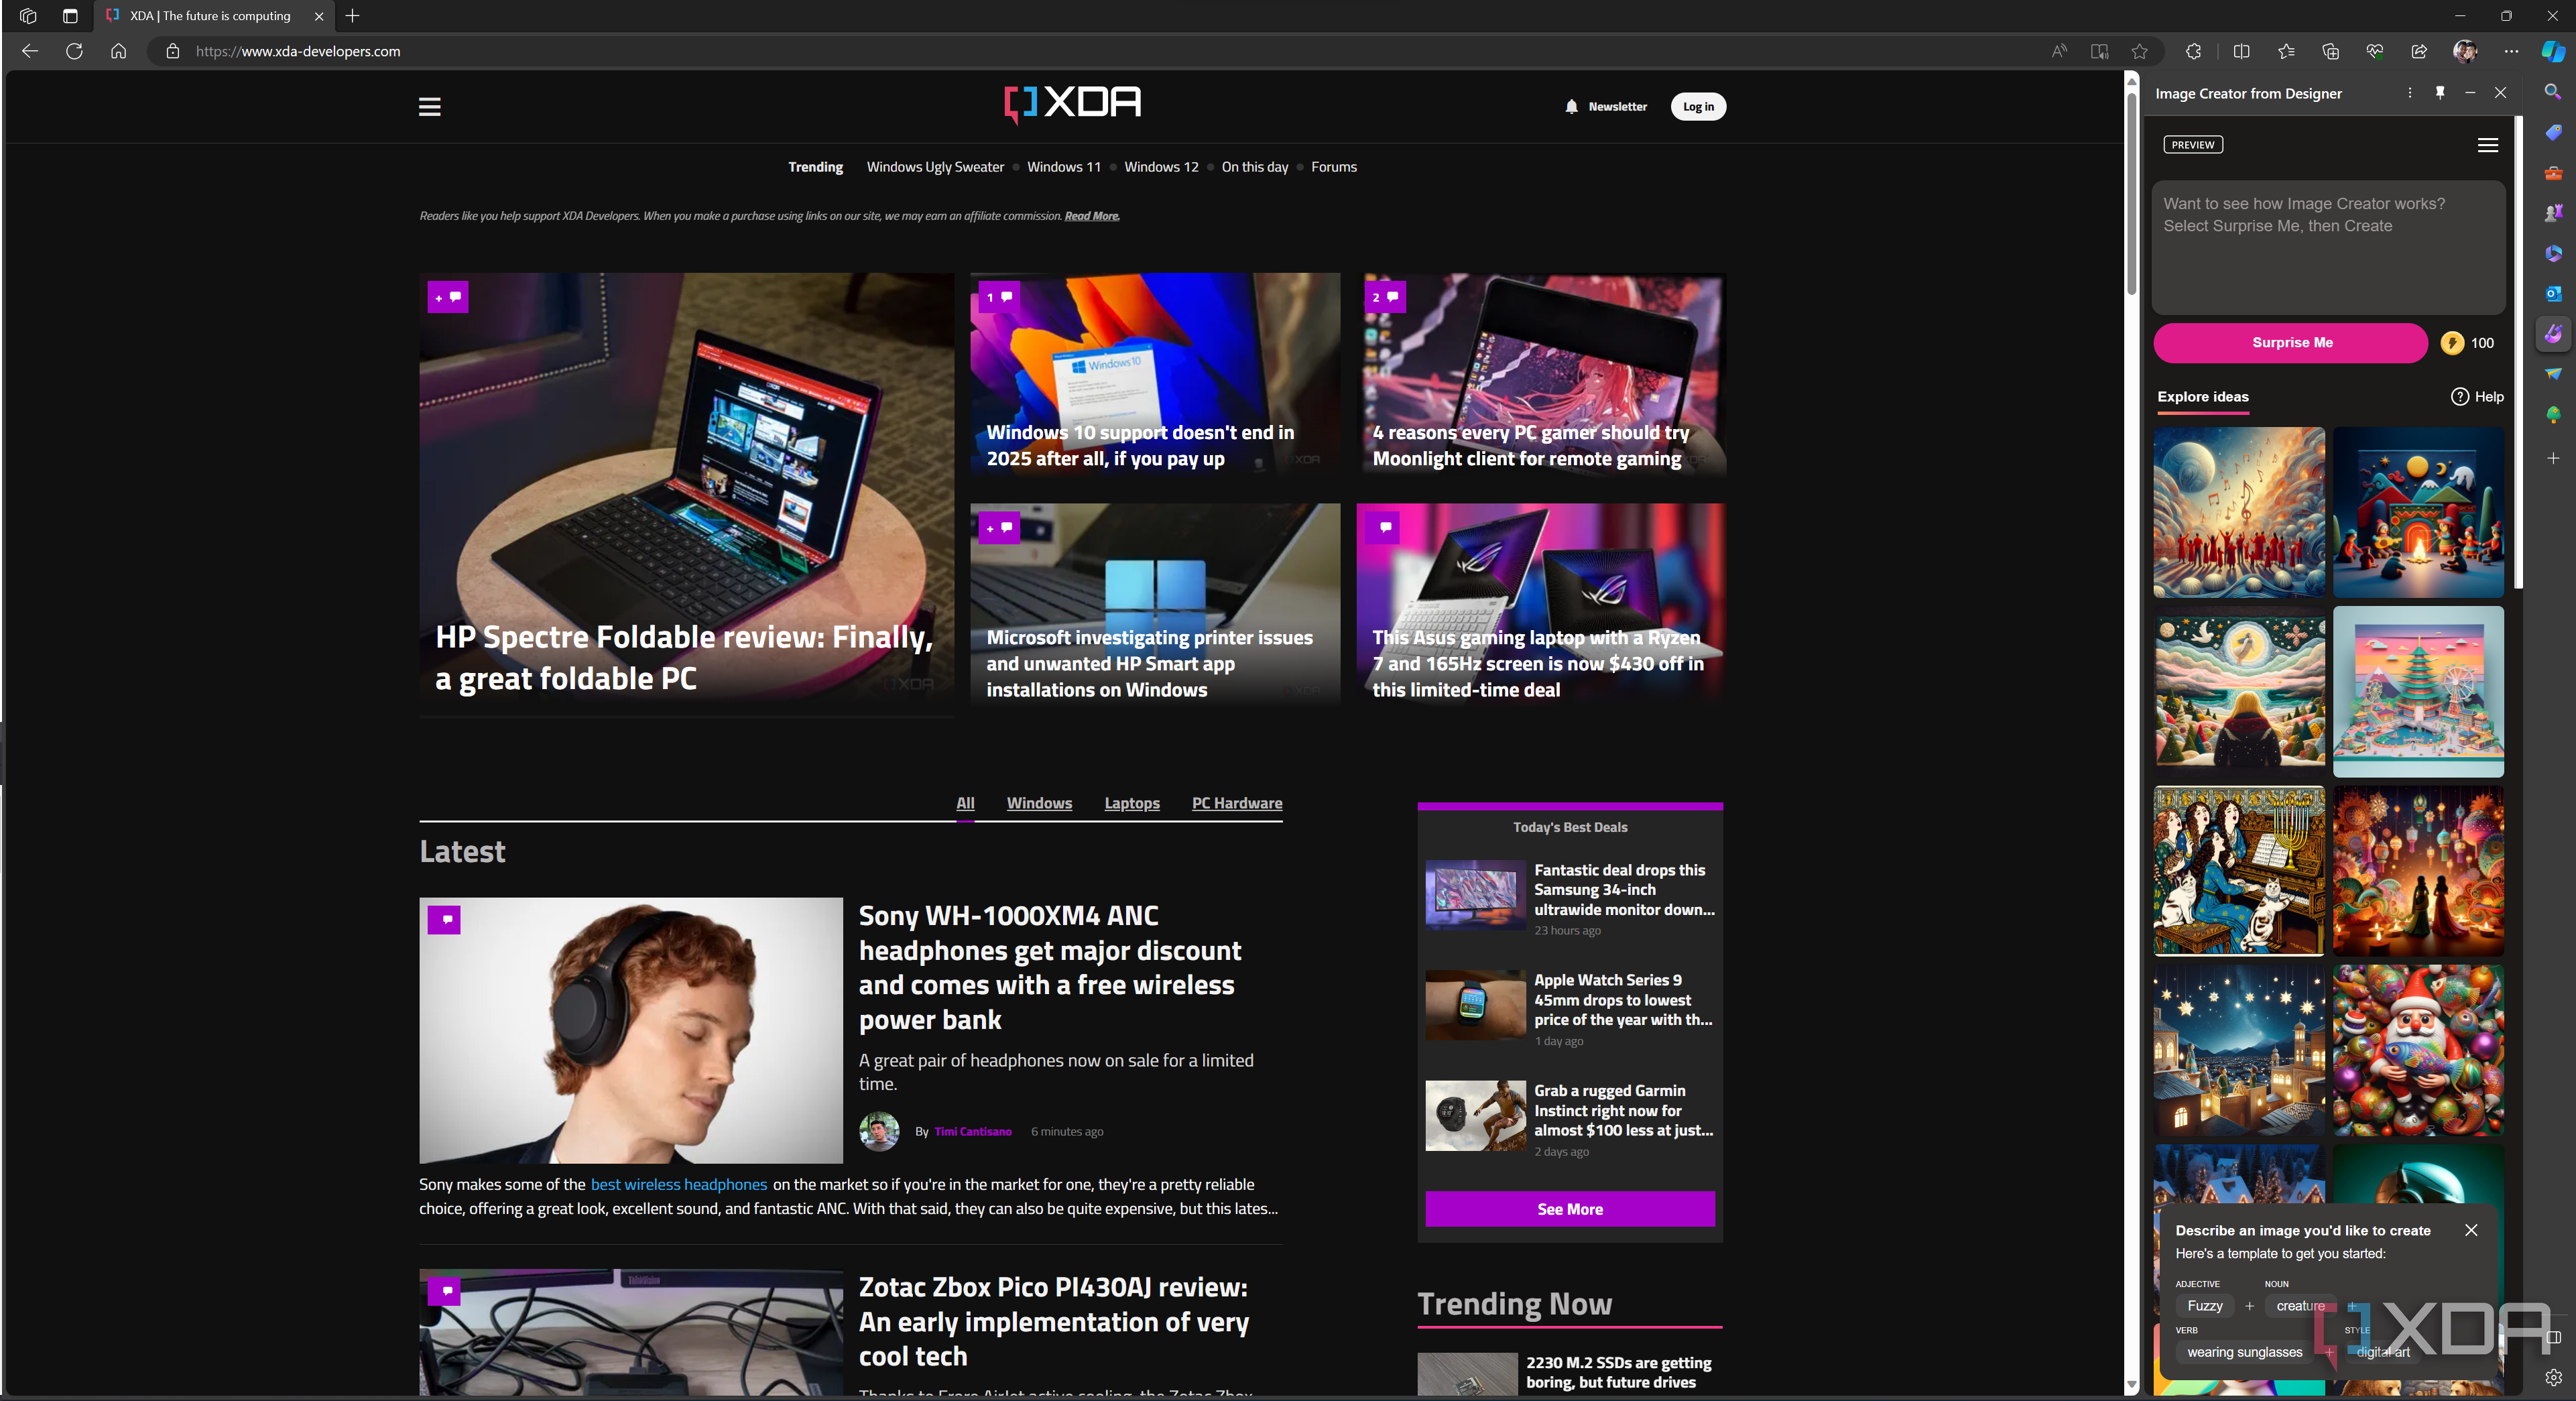2576x1401 pixels.
Task: Open the user profile avatar
Action: (2465, 51)
